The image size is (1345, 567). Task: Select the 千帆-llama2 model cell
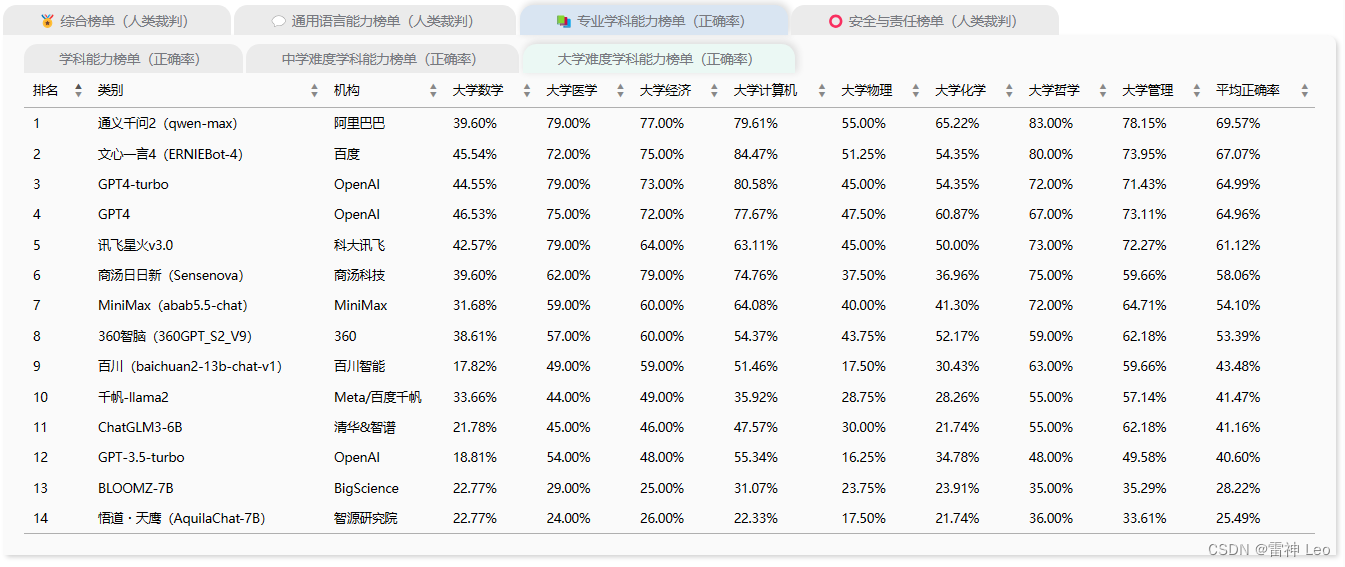point(133,397)
